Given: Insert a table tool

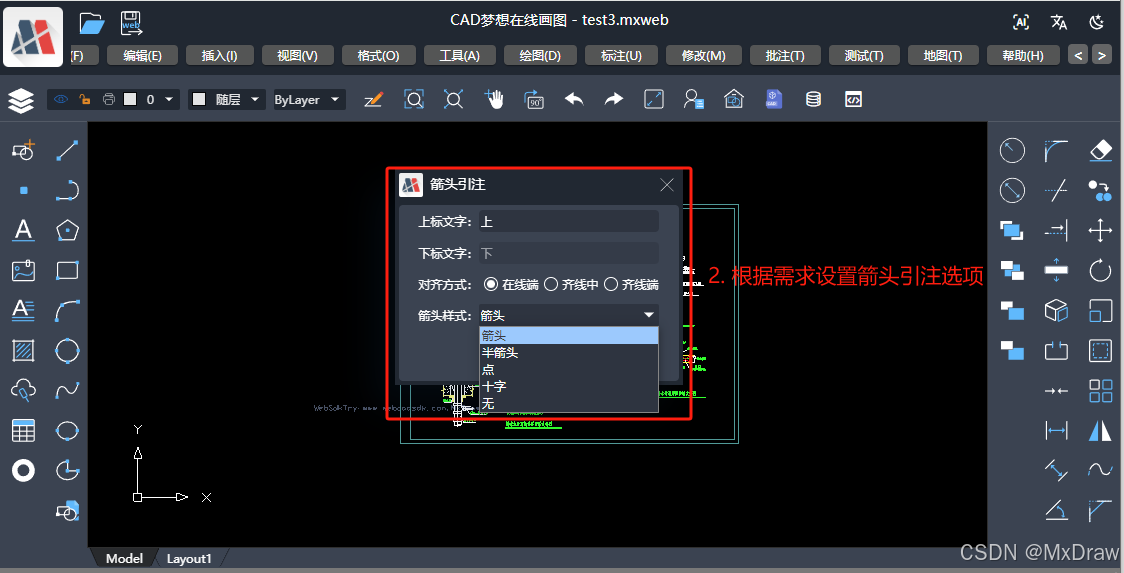Looking at the screenshot, I should 23,431.
